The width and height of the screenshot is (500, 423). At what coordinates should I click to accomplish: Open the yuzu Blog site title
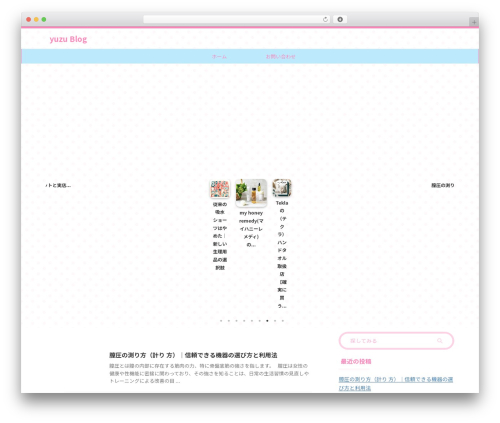click(68, 39)
